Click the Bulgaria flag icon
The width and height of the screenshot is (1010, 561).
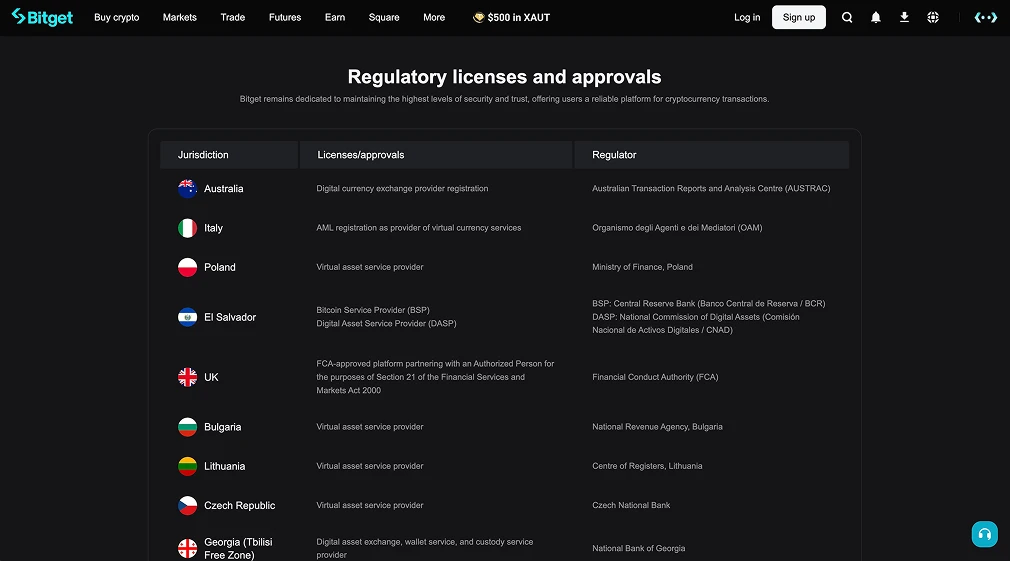click(x=187, y=427)
